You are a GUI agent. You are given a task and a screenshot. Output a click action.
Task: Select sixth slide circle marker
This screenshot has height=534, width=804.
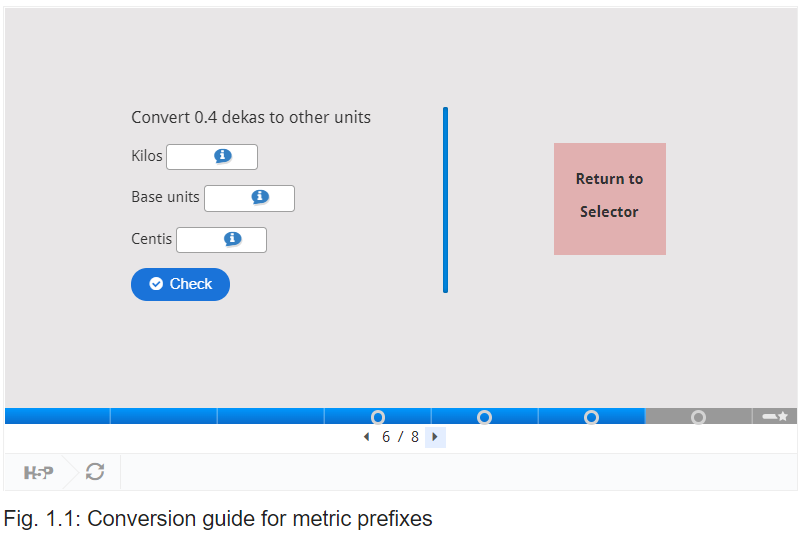[x=591, y=417]
